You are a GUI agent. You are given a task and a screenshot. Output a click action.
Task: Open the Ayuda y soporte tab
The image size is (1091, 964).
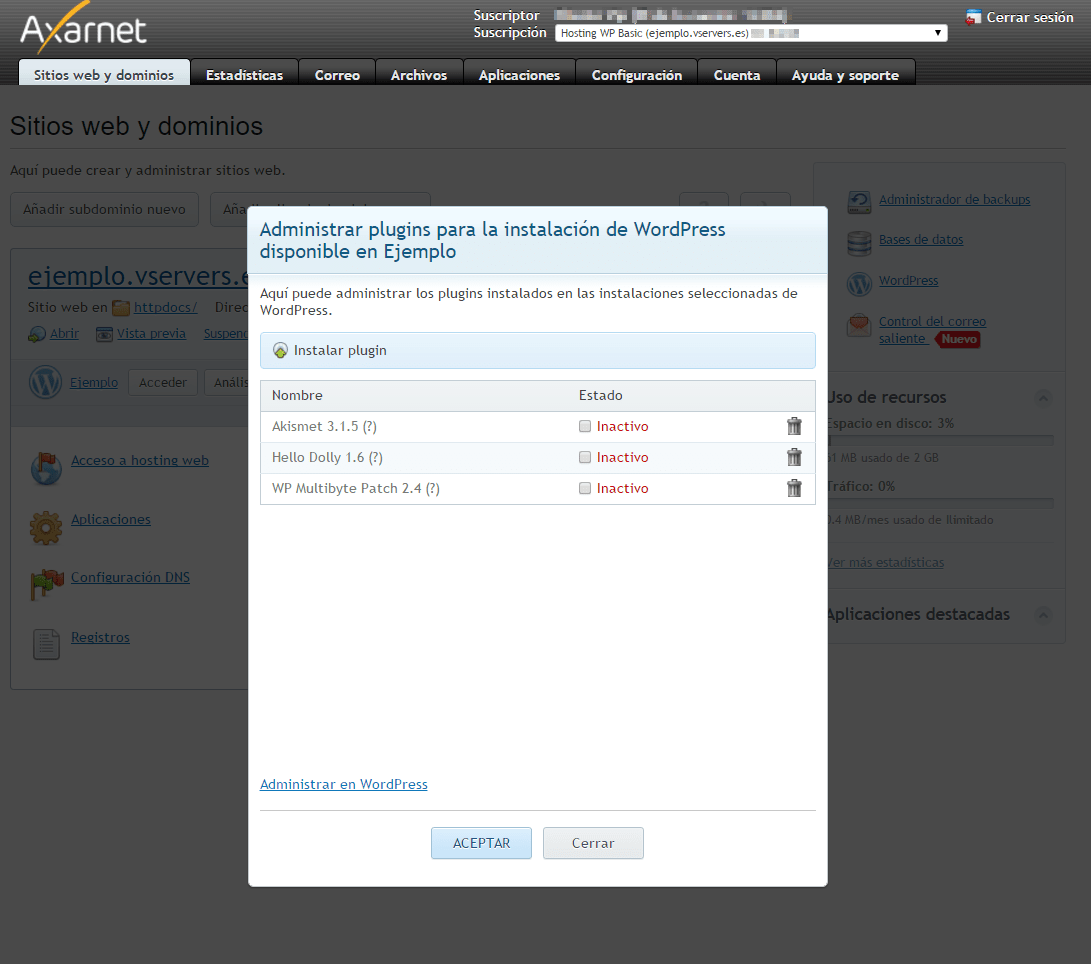coord(845,74)
